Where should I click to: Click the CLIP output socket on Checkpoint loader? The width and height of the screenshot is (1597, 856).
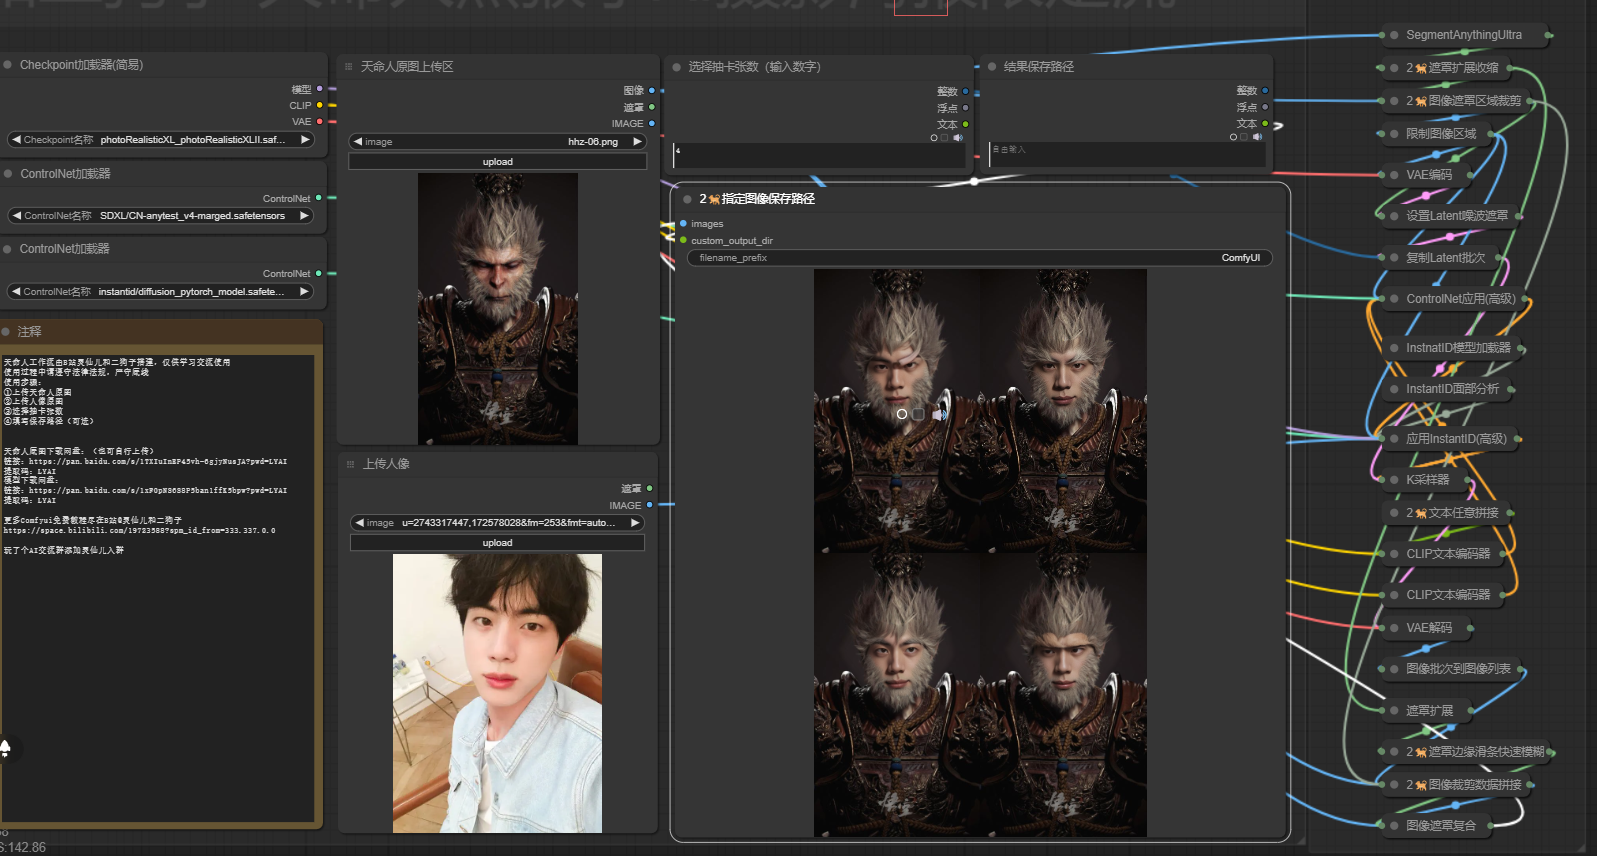319,105
